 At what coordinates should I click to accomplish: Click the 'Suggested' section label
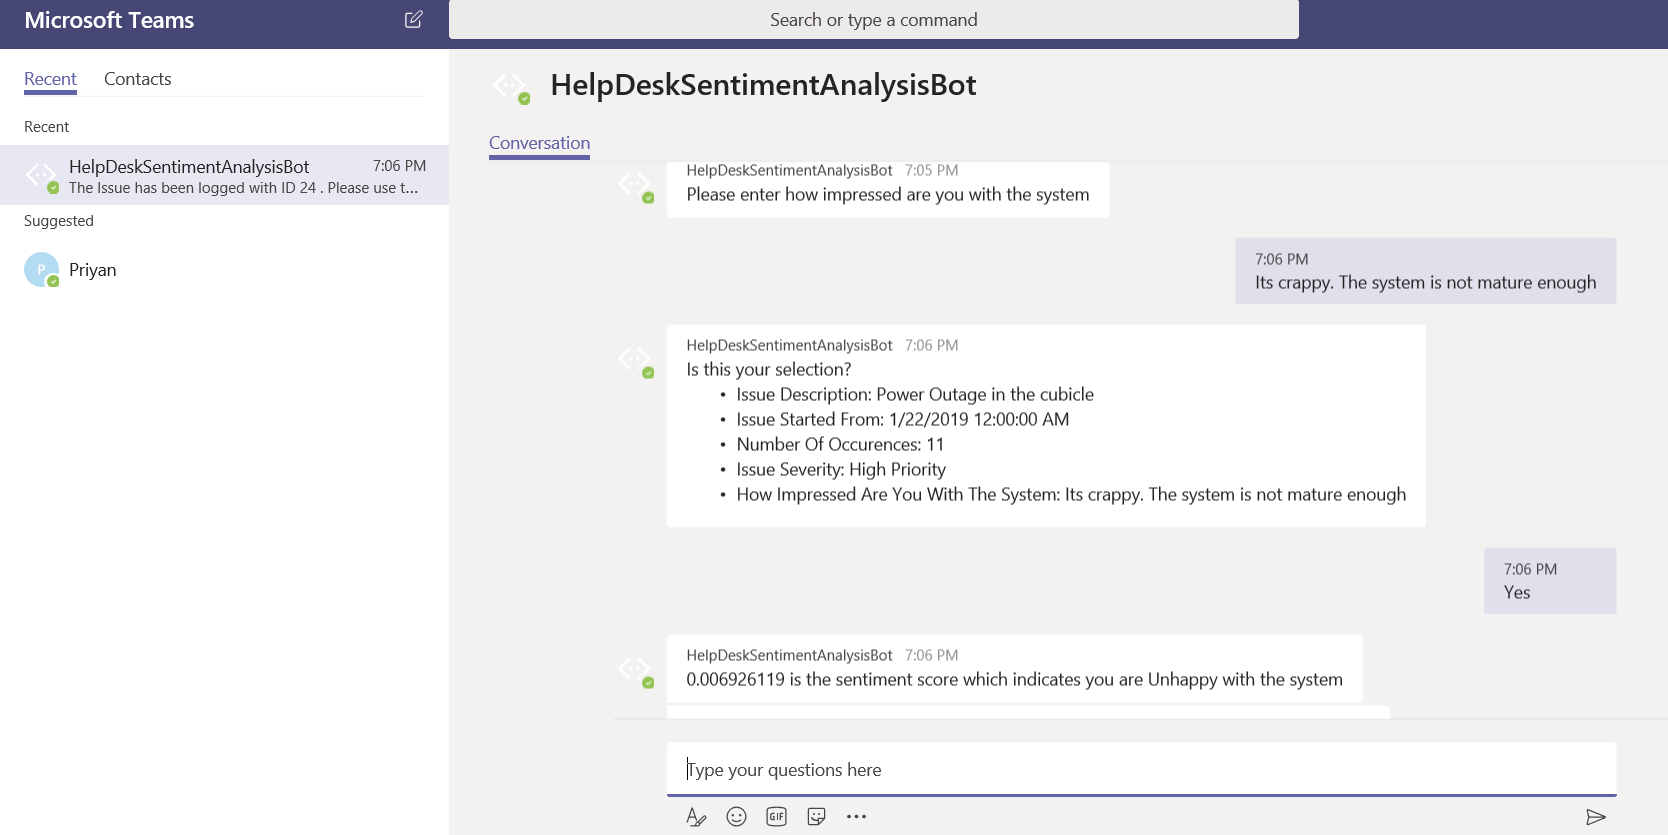tap(59, 221)
